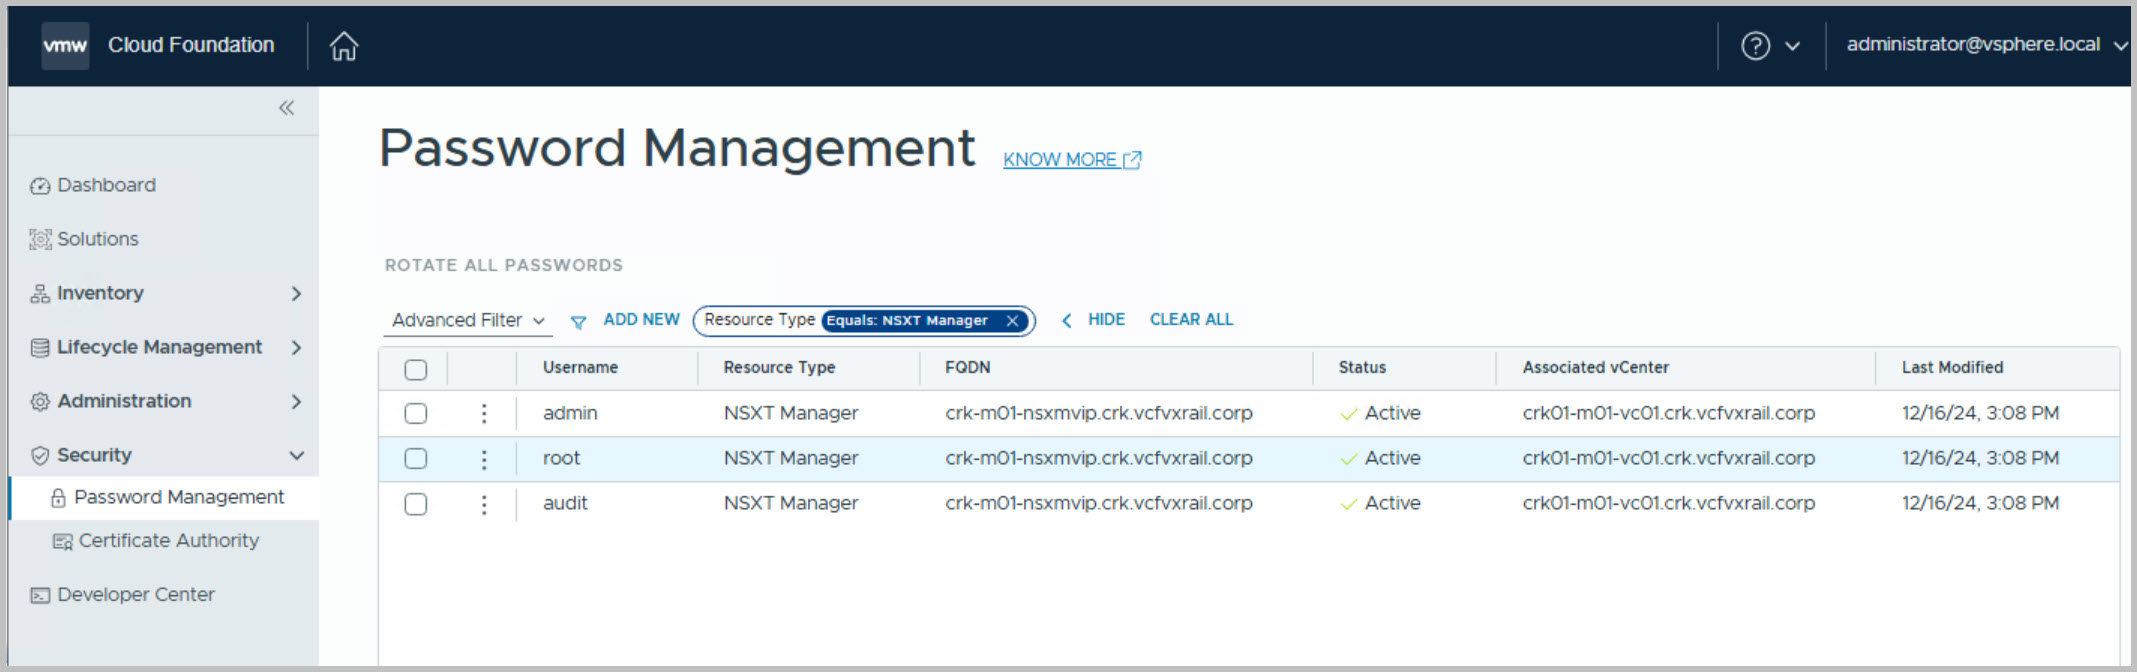Click the FQDN column header
2137x672 pixels.
tap(967, 368)
